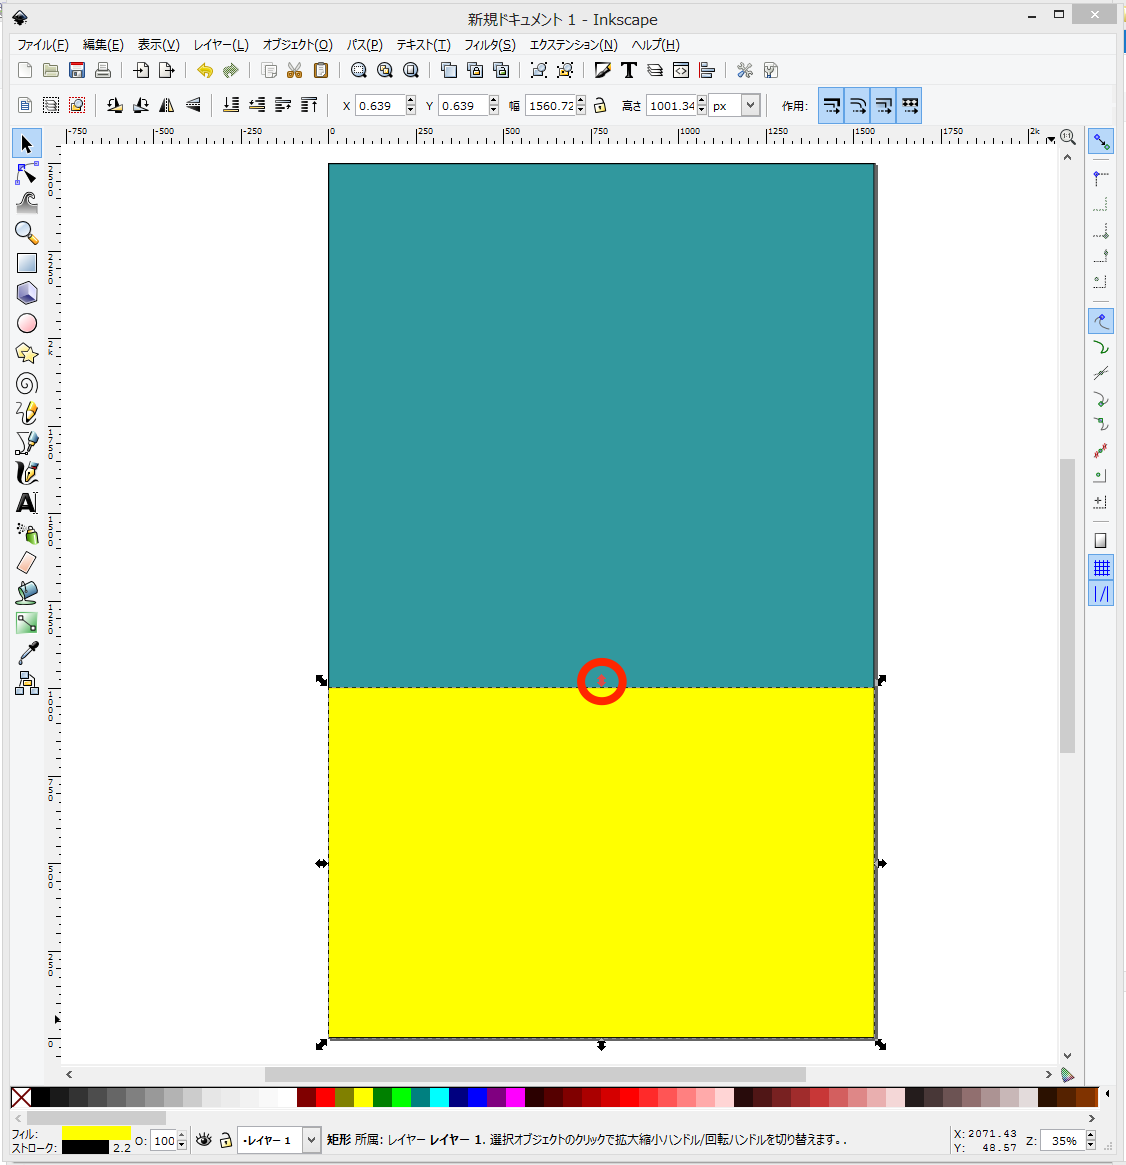Open the ruler corner zoom menu
Image resolution: width=1126 pixels, height=1165 pixels.
1067,137
